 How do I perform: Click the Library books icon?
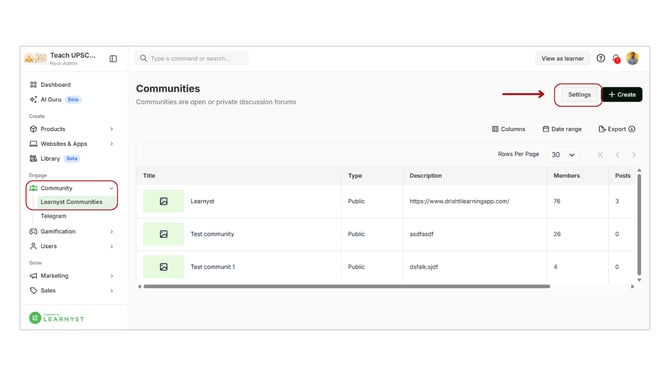33,159
